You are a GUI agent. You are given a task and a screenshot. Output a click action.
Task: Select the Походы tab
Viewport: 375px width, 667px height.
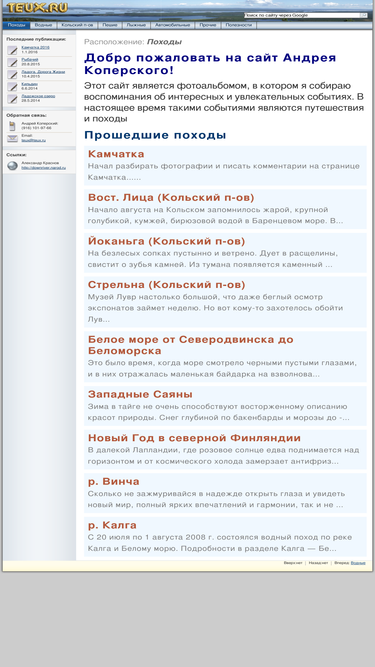pos(16,25)
